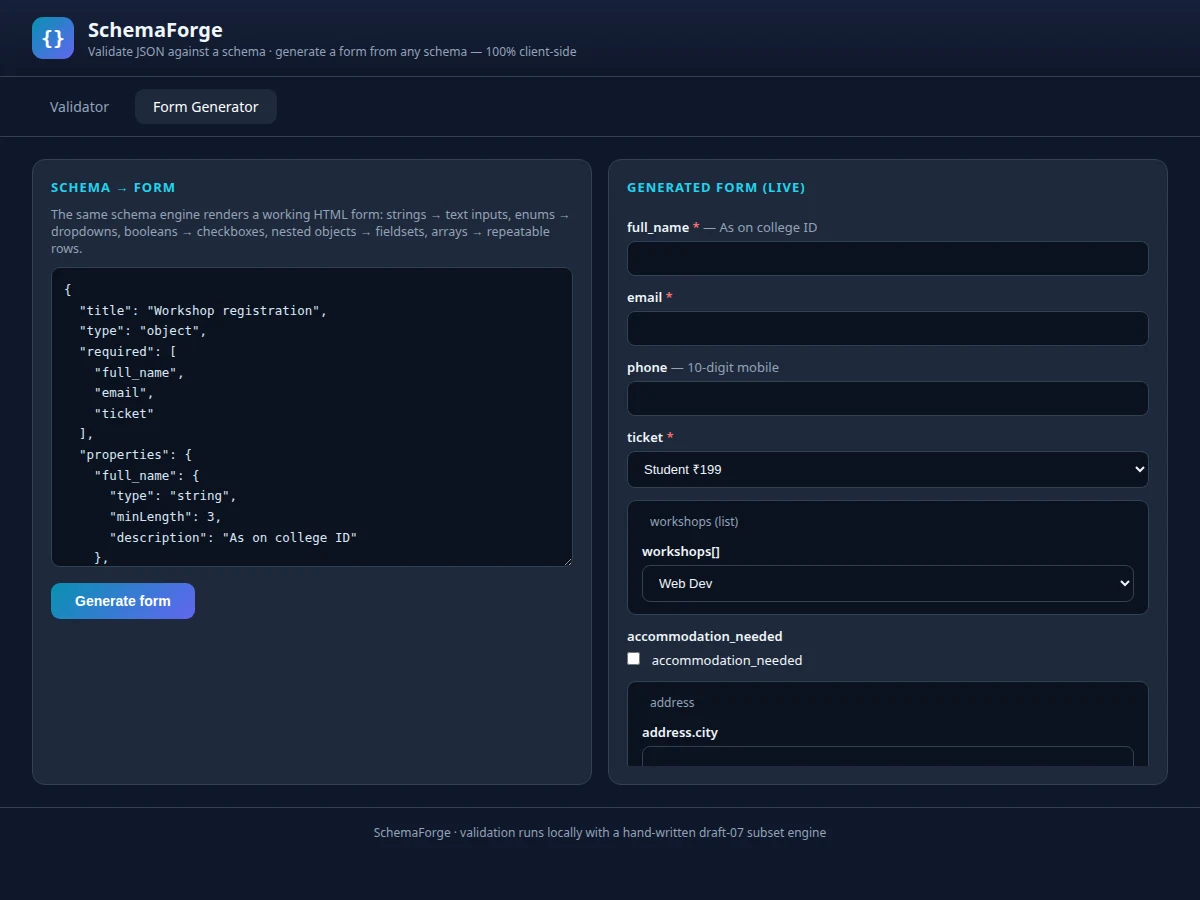Click the SCHEMA → FORM heading
The height and width of the screenshot is (900, 1200).
[x=113, y=187]
